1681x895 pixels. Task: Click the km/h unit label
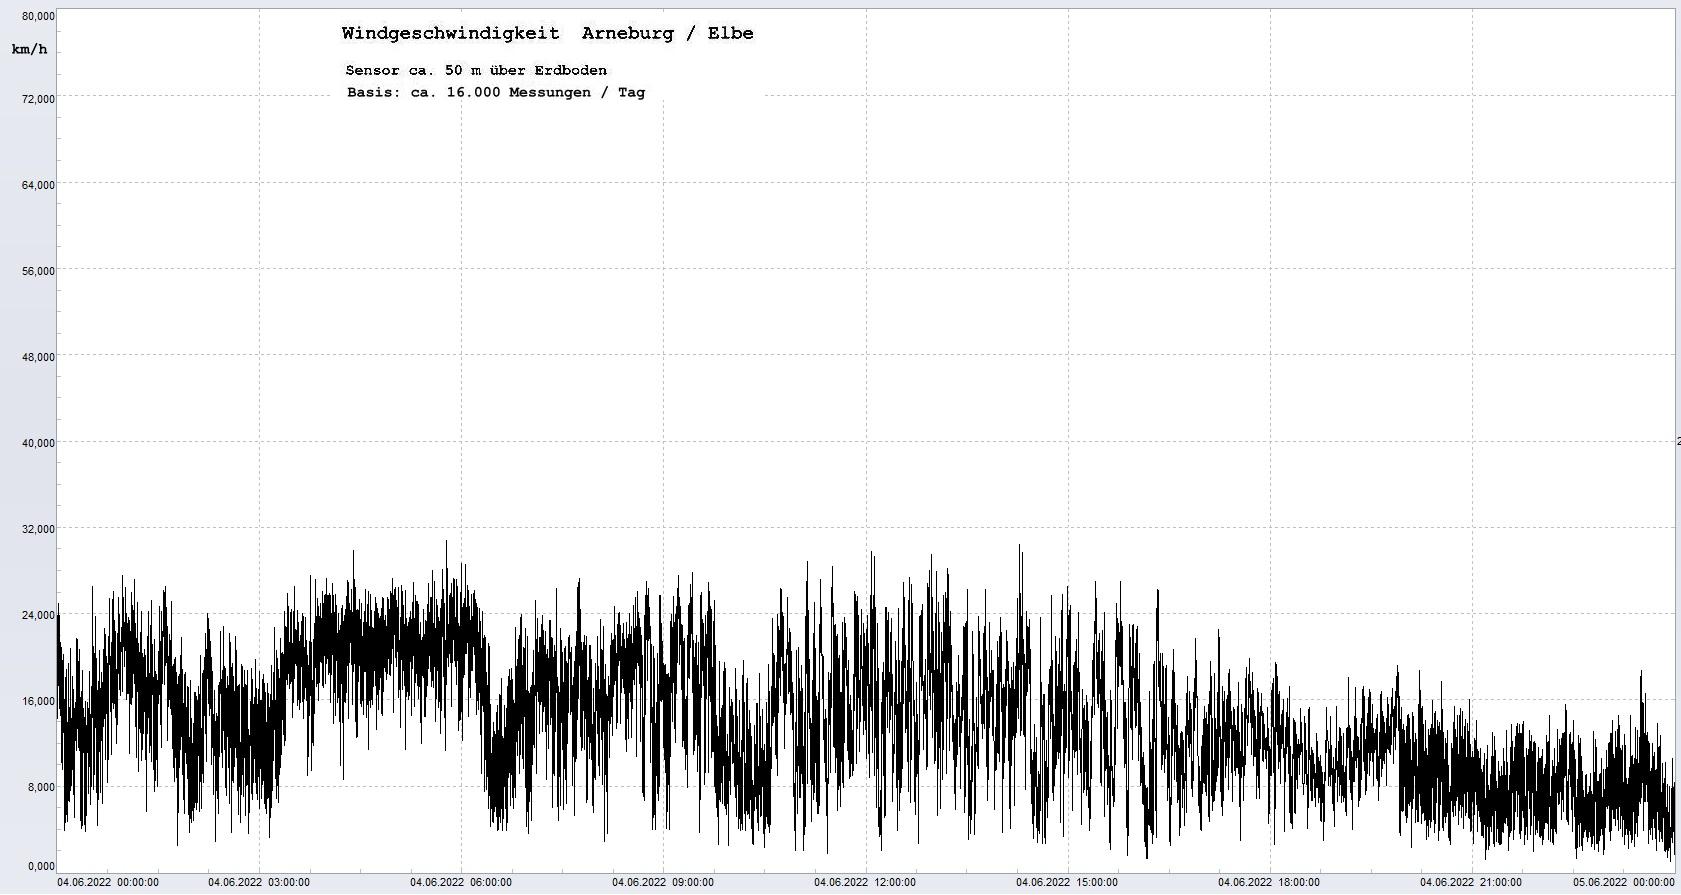[29, 49]
